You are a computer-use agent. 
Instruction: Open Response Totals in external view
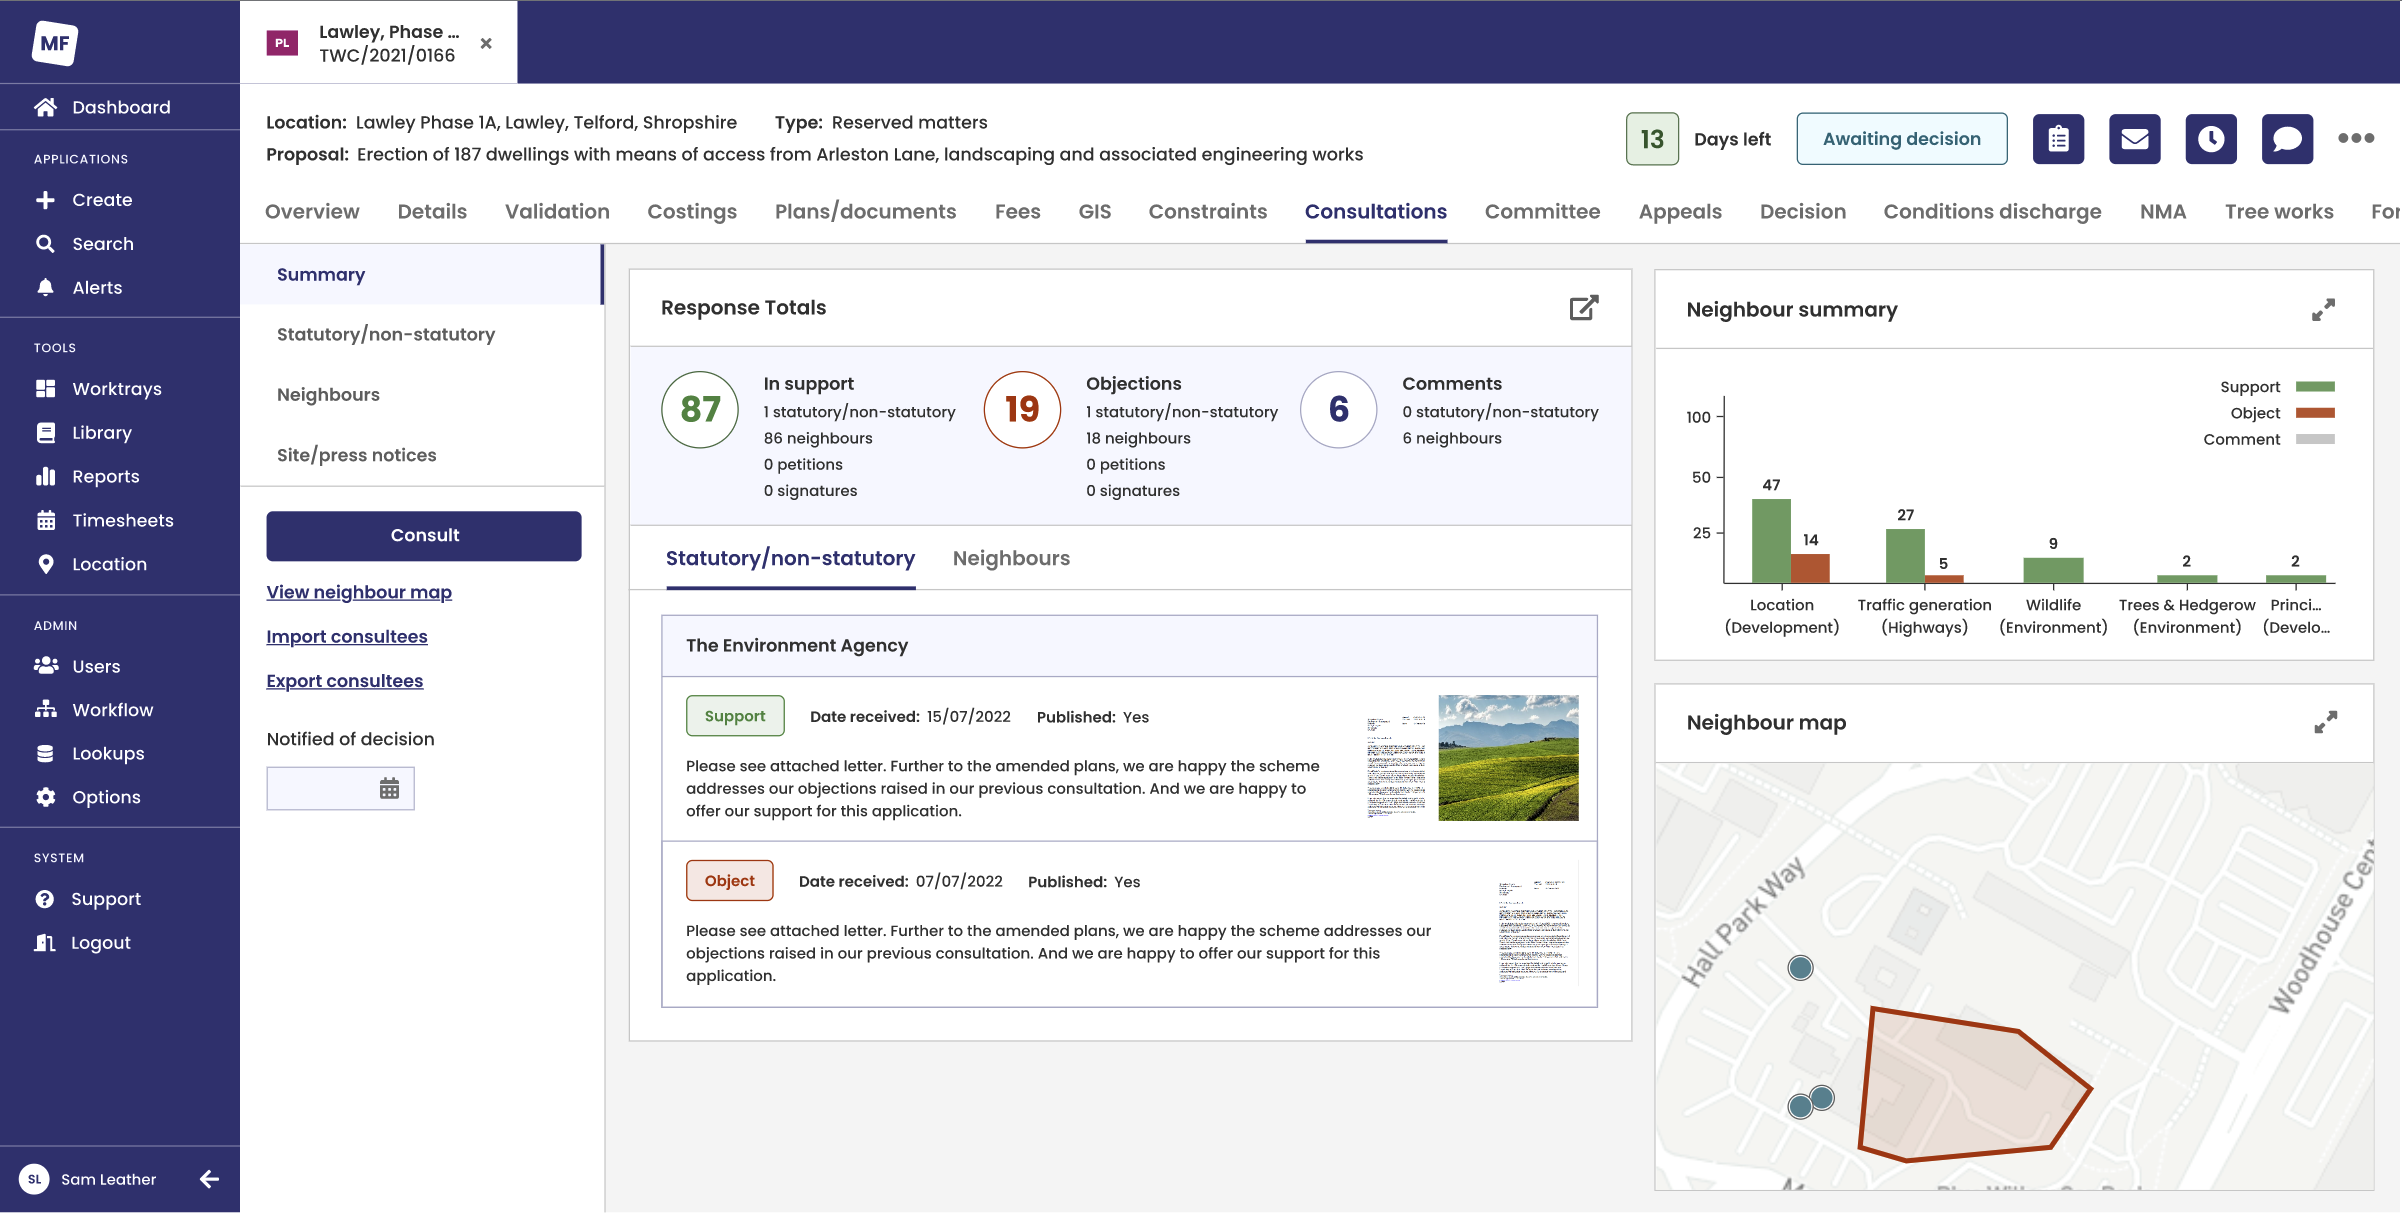click(x=1583, y=308)
